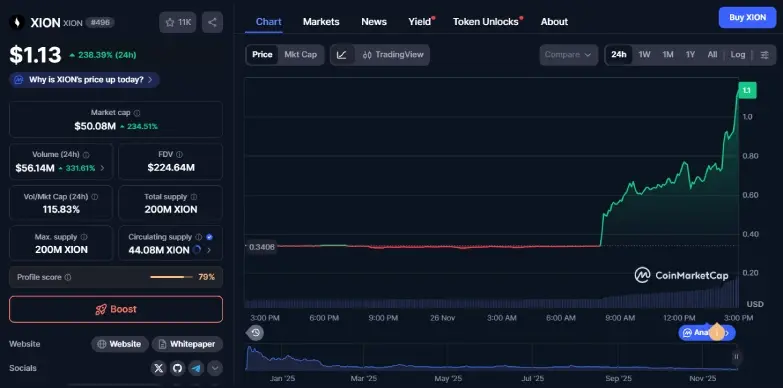783x388 pixels.
Task: Click the Analysis button under chart
Action: coord(707,333)
